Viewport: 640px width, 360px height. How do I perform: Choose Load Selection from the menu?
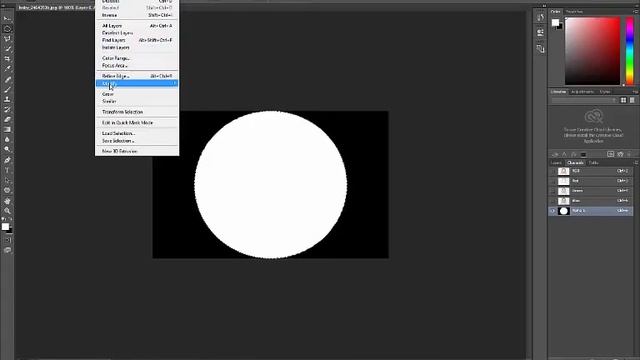point(137,133)
